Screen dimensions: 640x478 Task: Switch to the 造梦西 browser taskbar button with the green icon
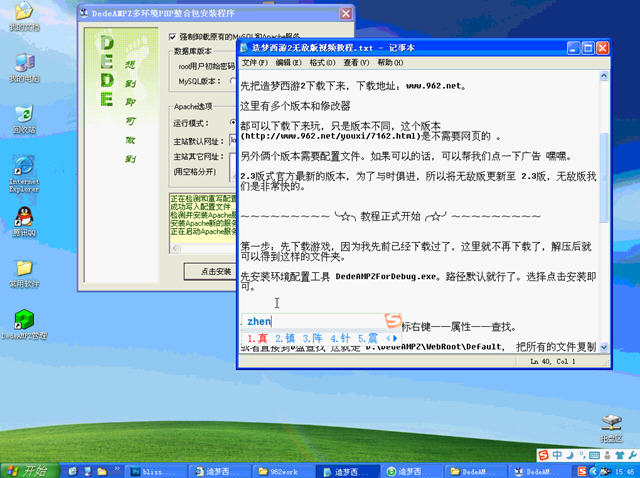pyautogui.click(x=412, y=471)
